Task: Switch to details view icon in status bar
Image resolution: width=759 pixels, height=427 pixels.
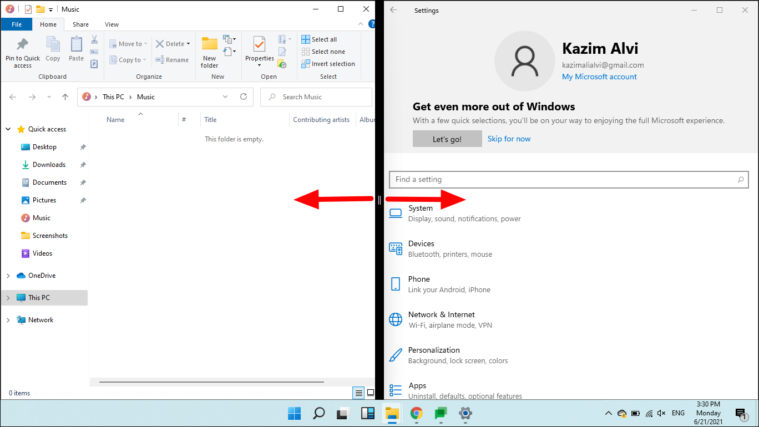Action: (x=358, y=393)
